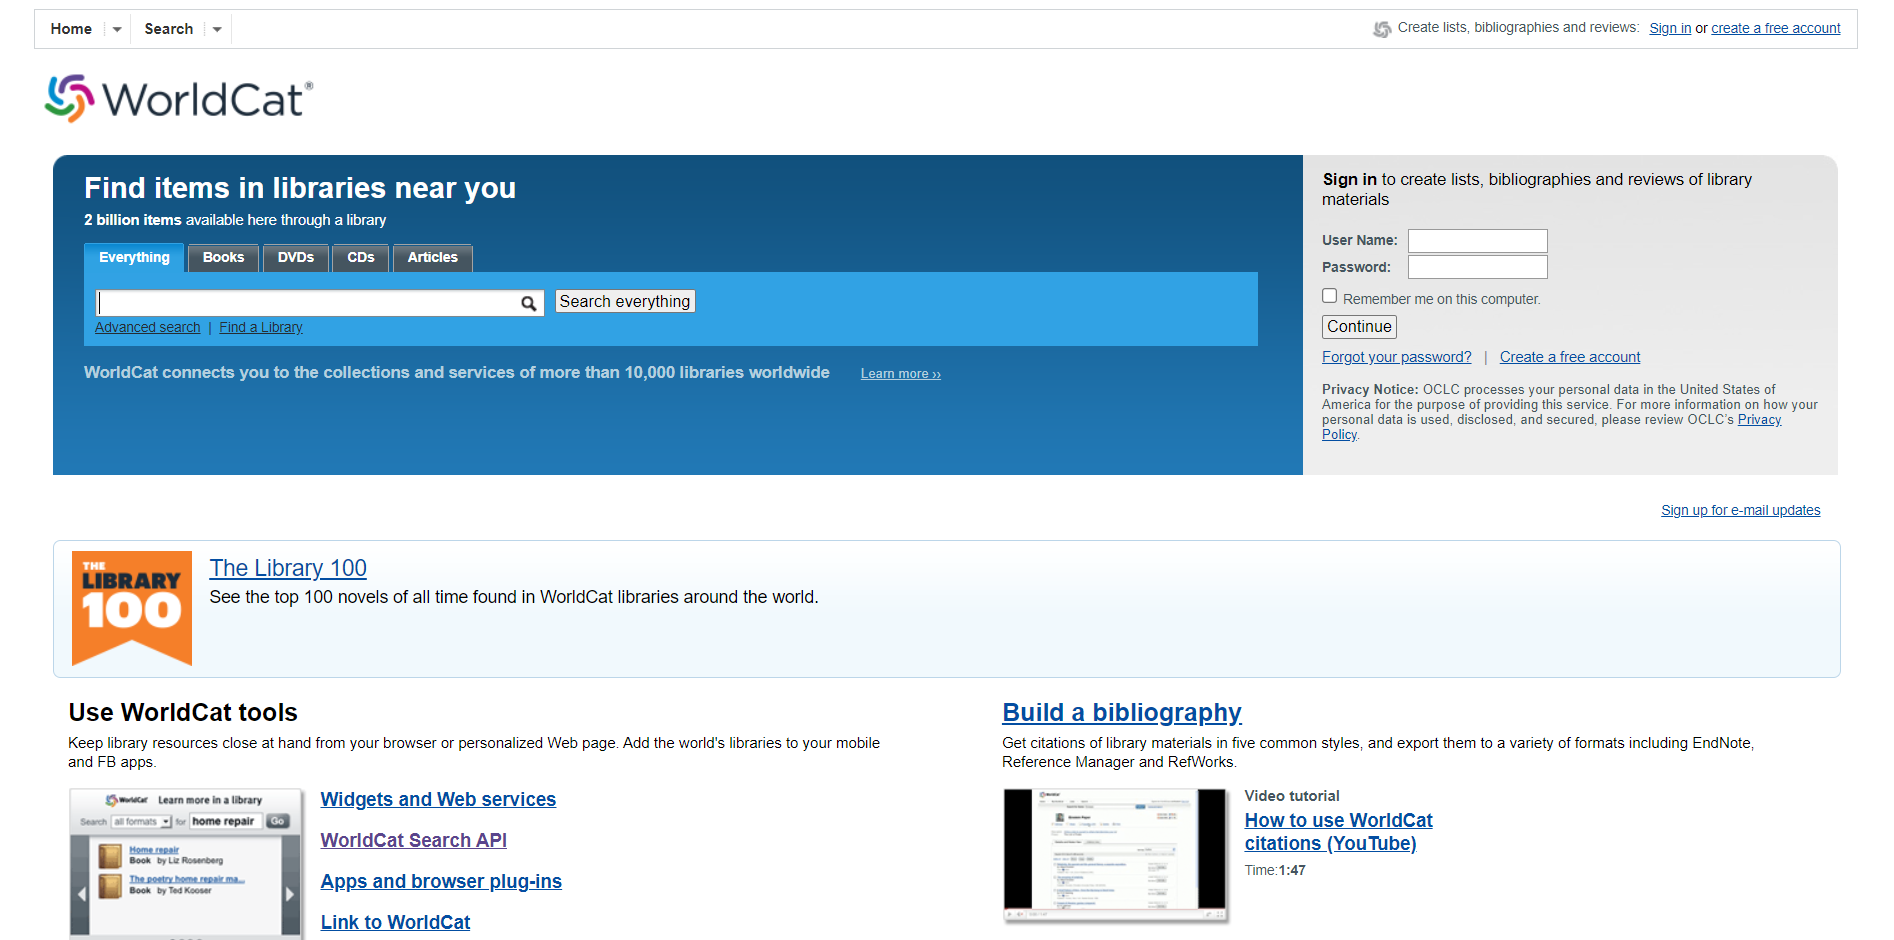
Task: Open WorldCat Search API link
Action: [413, 841]
